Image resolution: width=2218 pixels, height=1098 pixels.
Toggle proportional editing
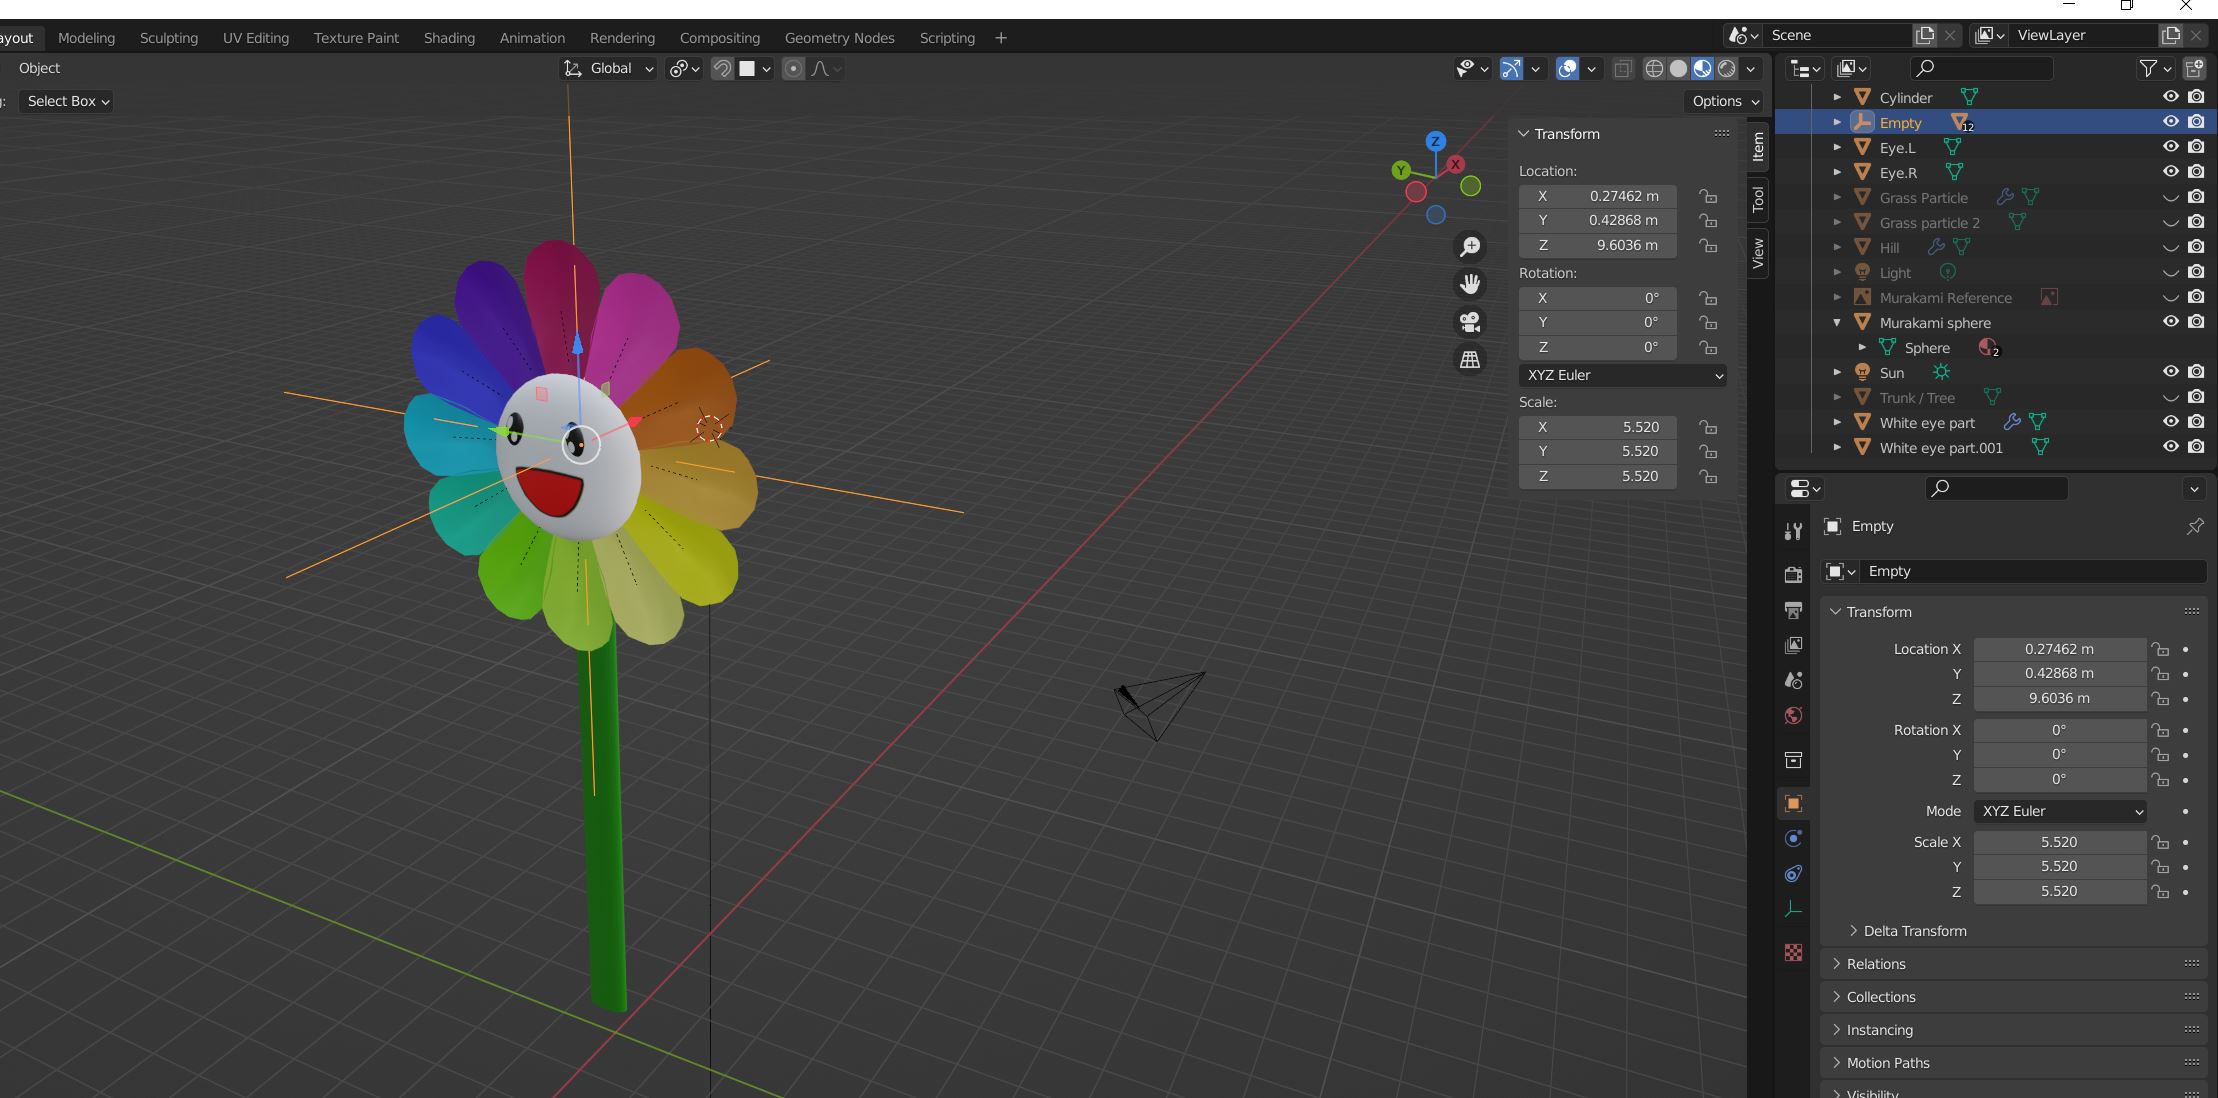coord(793,68)
